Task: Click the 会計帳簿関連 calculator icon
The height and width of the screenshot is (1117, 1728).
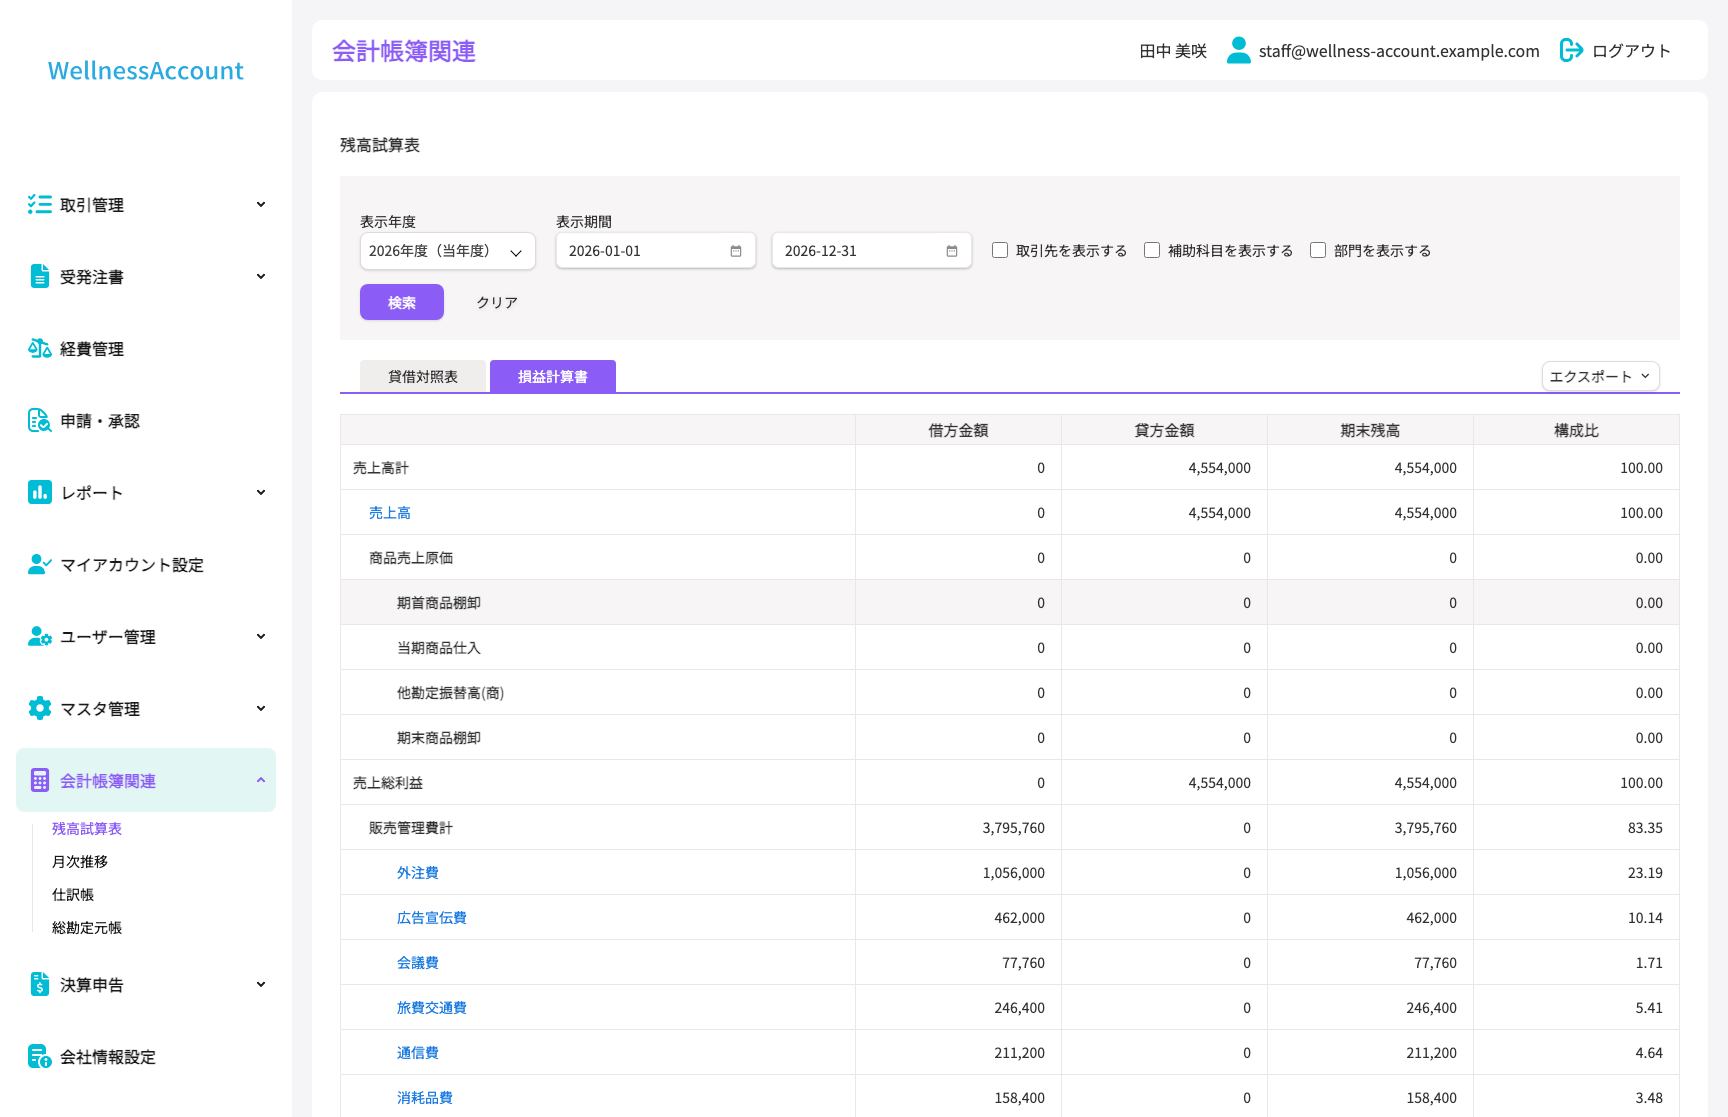Action: [40, 781]
